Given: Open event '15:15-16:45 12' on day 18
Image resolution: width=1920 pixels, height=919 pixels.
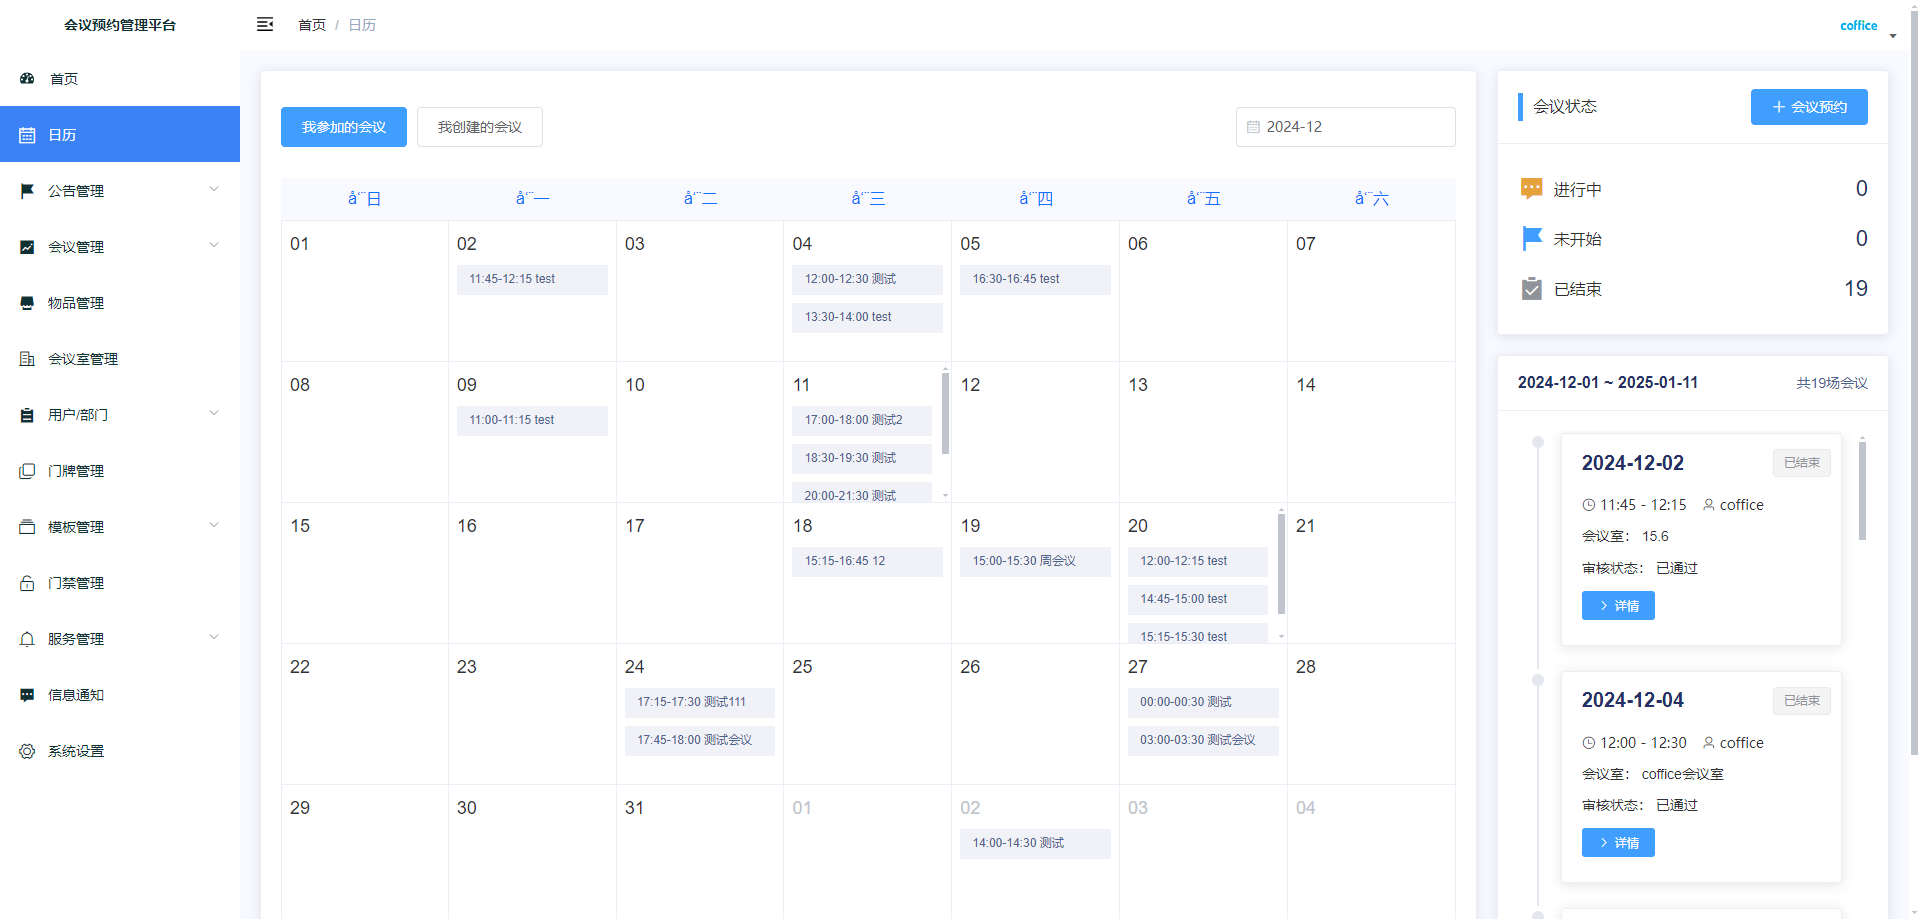Looking at the screenshot, I should (x=867, y=561).
